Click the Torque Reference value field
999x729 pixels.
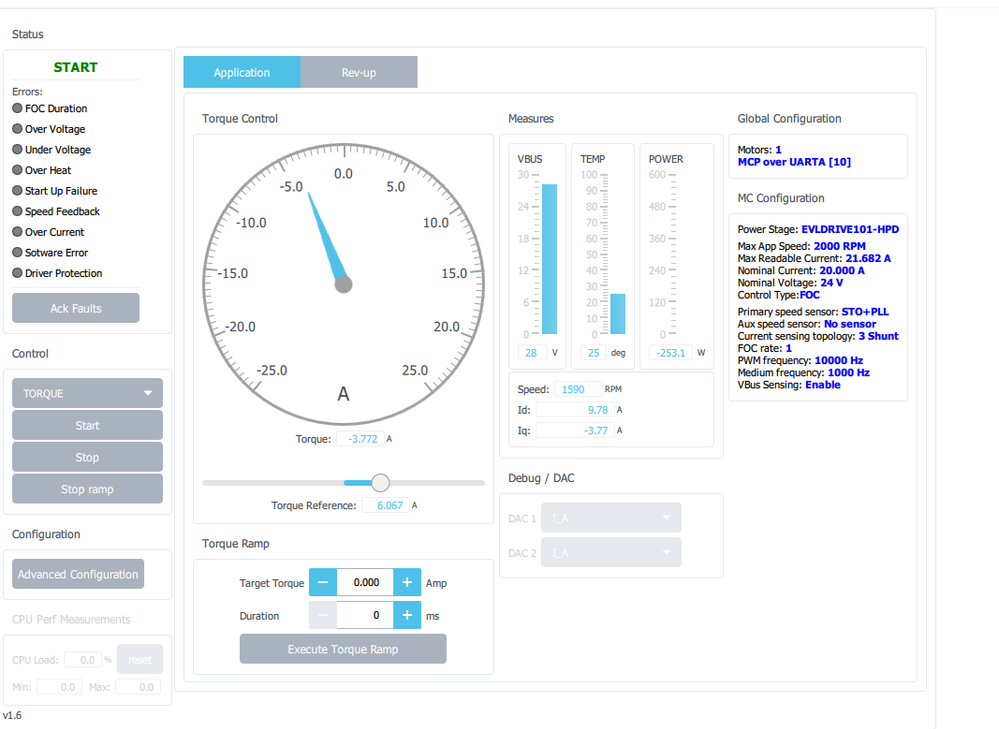click(x=384, y=505)
